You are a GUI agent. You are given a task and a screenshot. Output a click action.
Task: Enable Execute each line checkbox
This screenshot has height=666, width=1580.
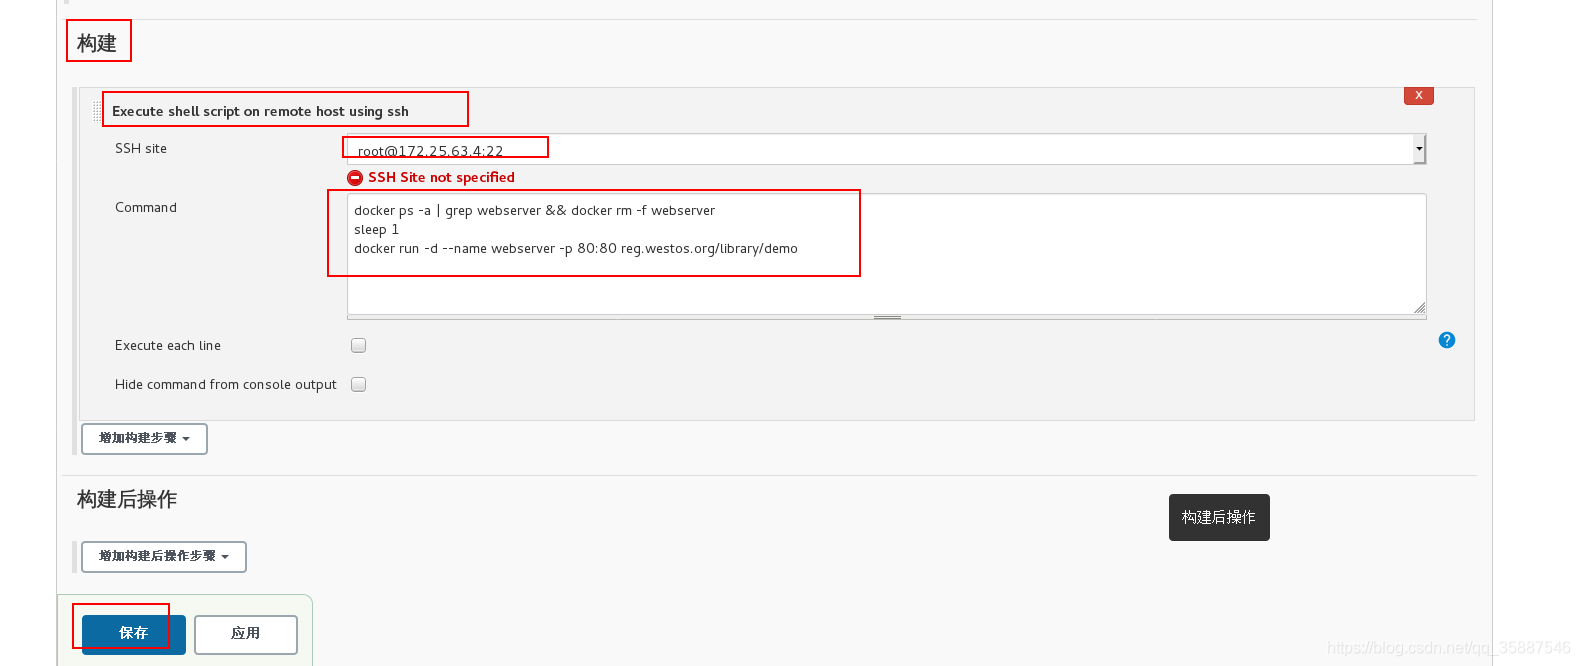[358, 345]
